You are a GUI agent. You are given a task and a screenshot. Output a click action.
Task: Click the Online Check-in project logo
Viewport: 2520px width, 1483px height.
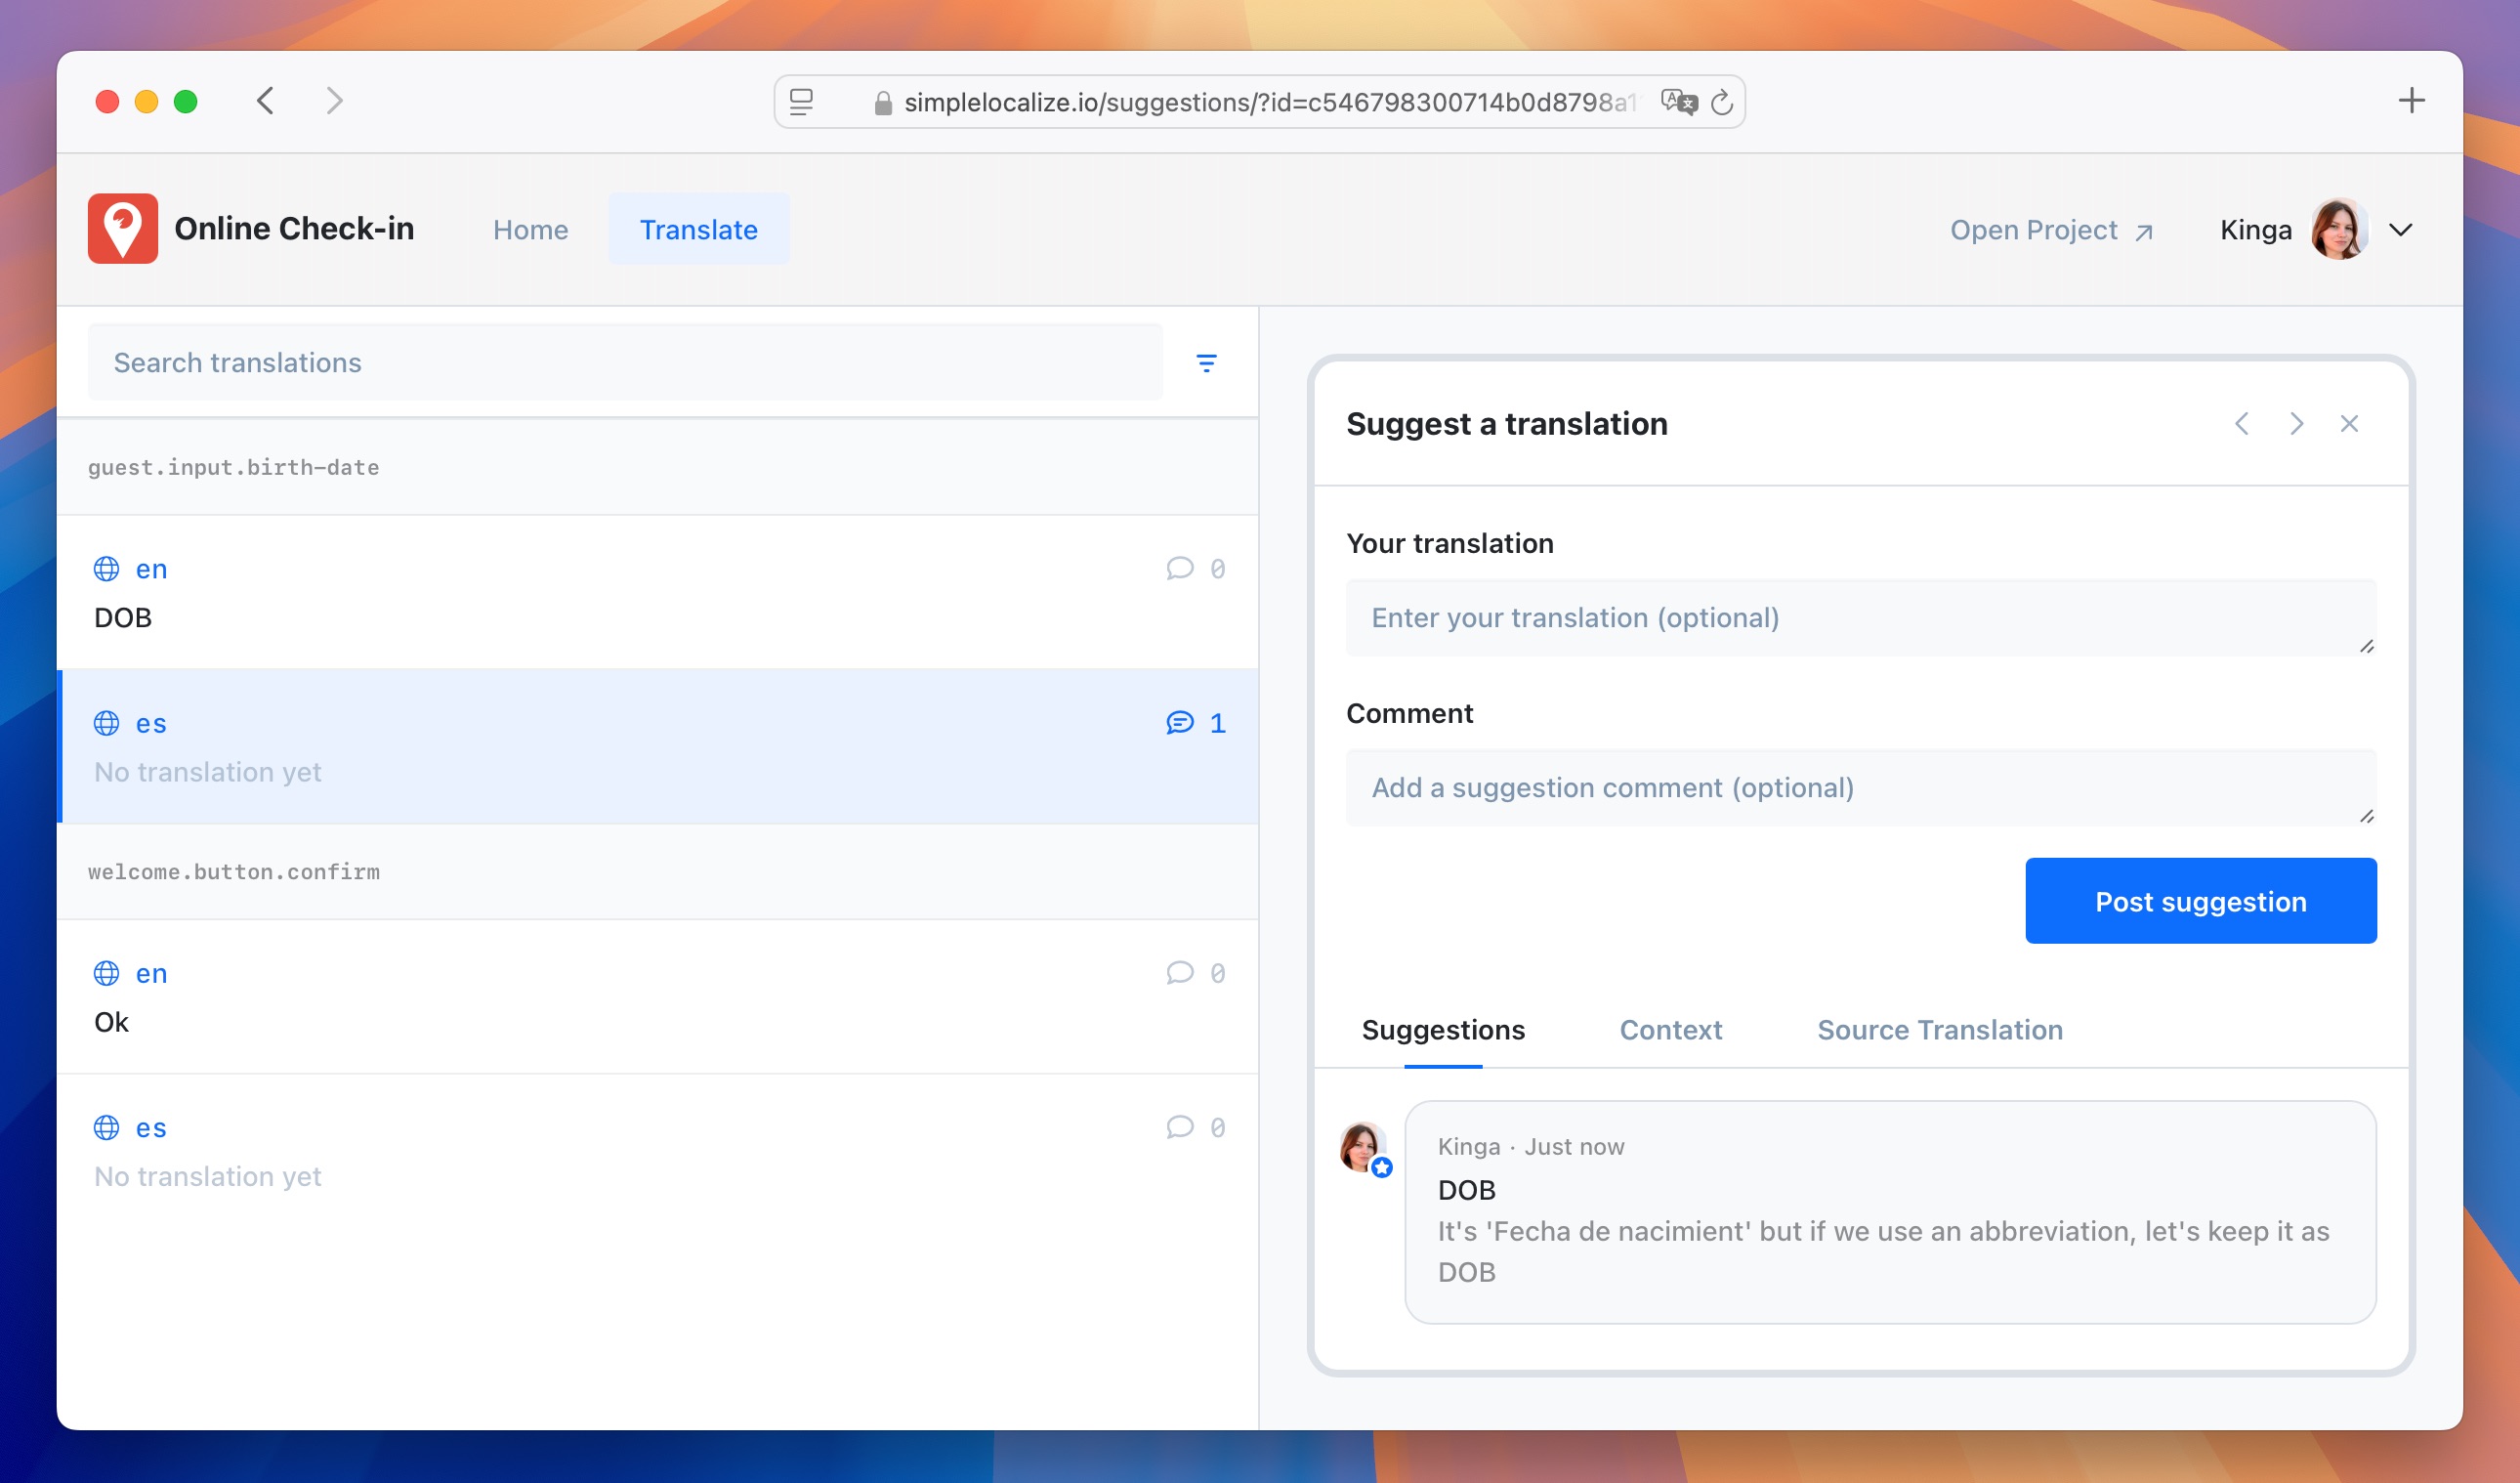(123, 229)
